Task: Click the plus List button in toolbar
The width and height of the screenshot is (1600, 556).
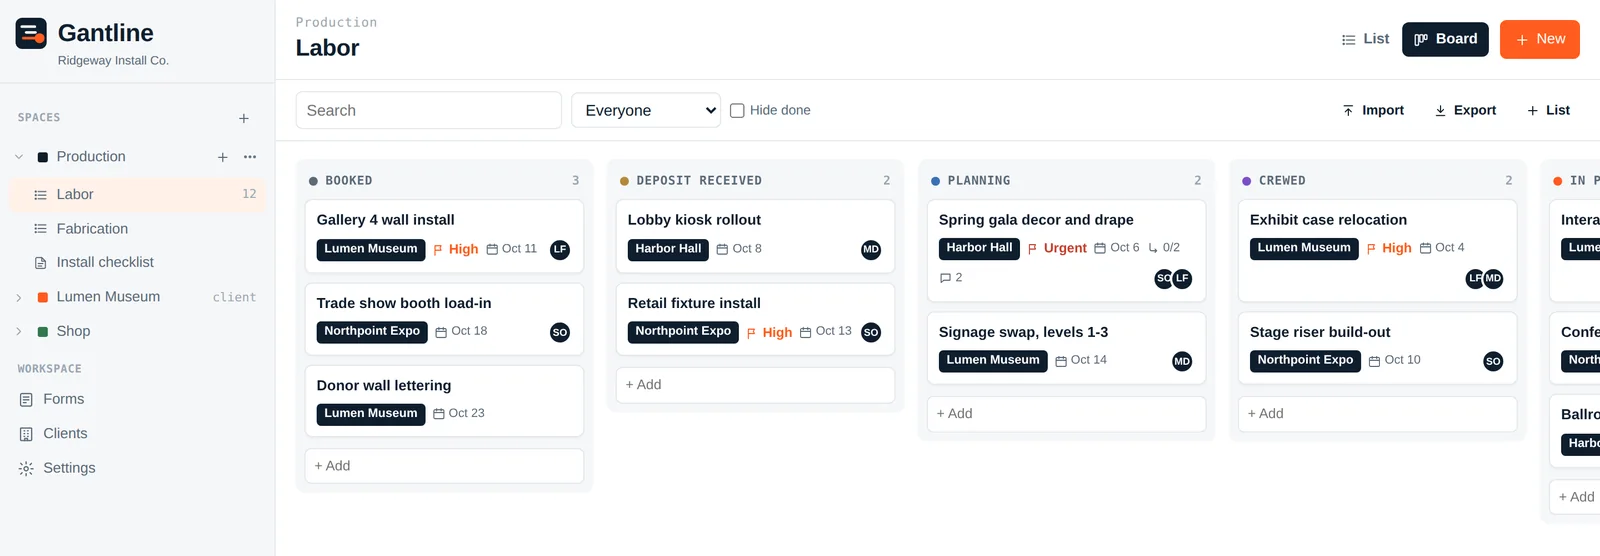Action: click(x=1548, y=110)
